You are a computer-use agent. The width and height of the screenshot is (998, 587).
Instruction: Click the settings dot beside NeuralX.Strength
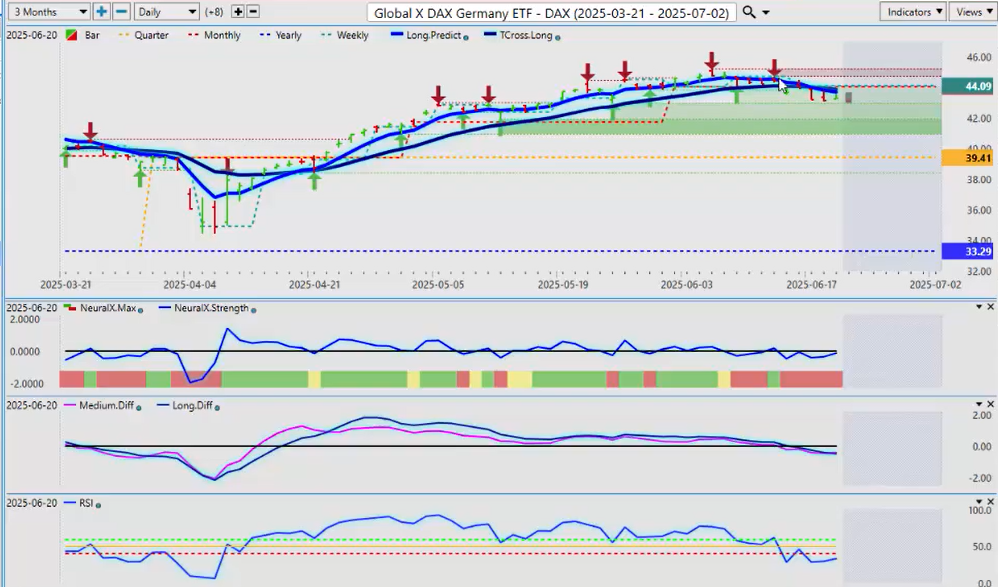coord(253,310)
